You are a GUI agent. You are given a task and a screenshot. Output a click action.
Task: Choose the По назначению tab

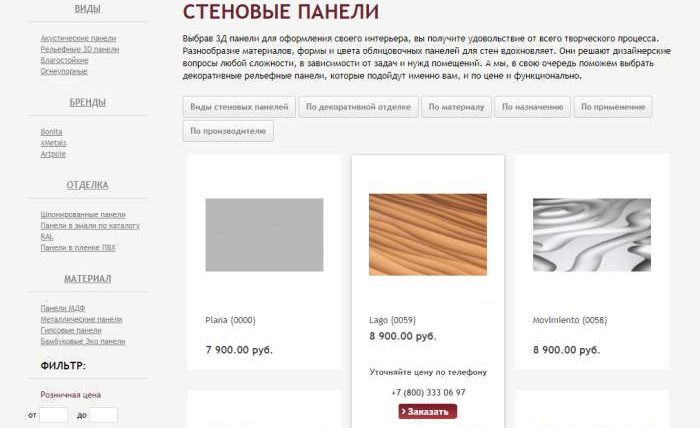(x=533, y=107)
